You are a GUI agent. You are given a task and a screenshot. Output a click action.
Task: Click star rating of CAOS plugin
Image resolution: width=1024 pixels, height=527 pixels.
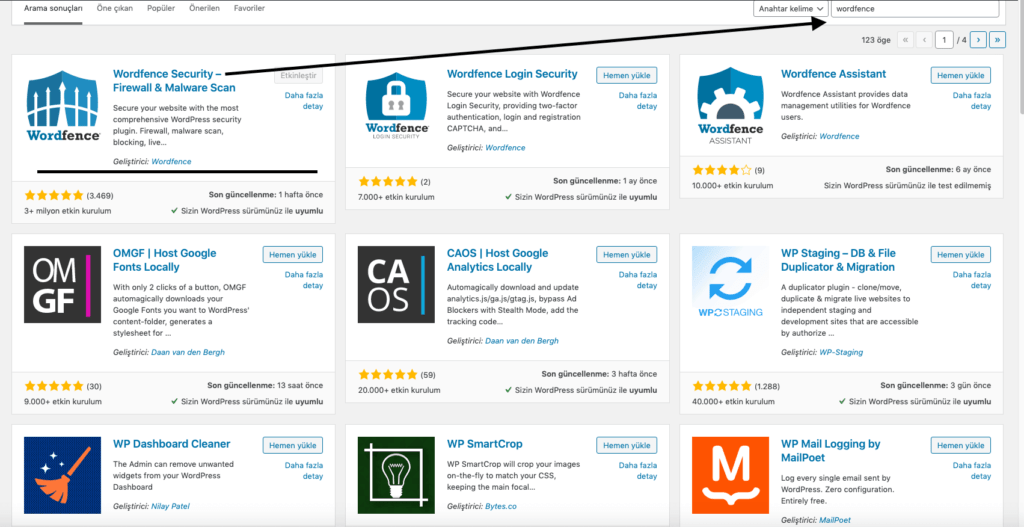388,375
